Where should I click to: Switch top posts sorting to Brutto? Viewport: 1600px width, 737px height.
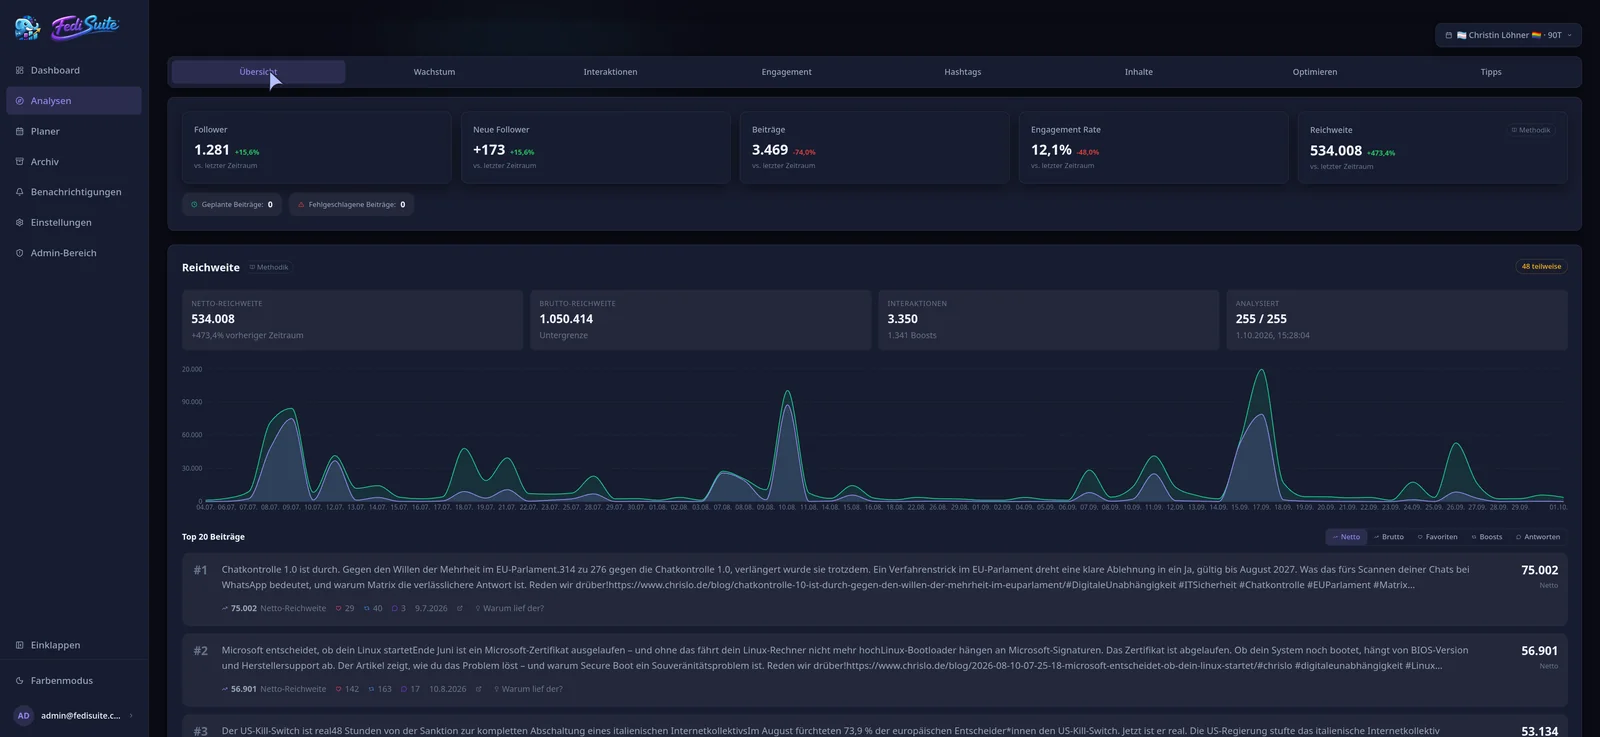coord(1389,537)
